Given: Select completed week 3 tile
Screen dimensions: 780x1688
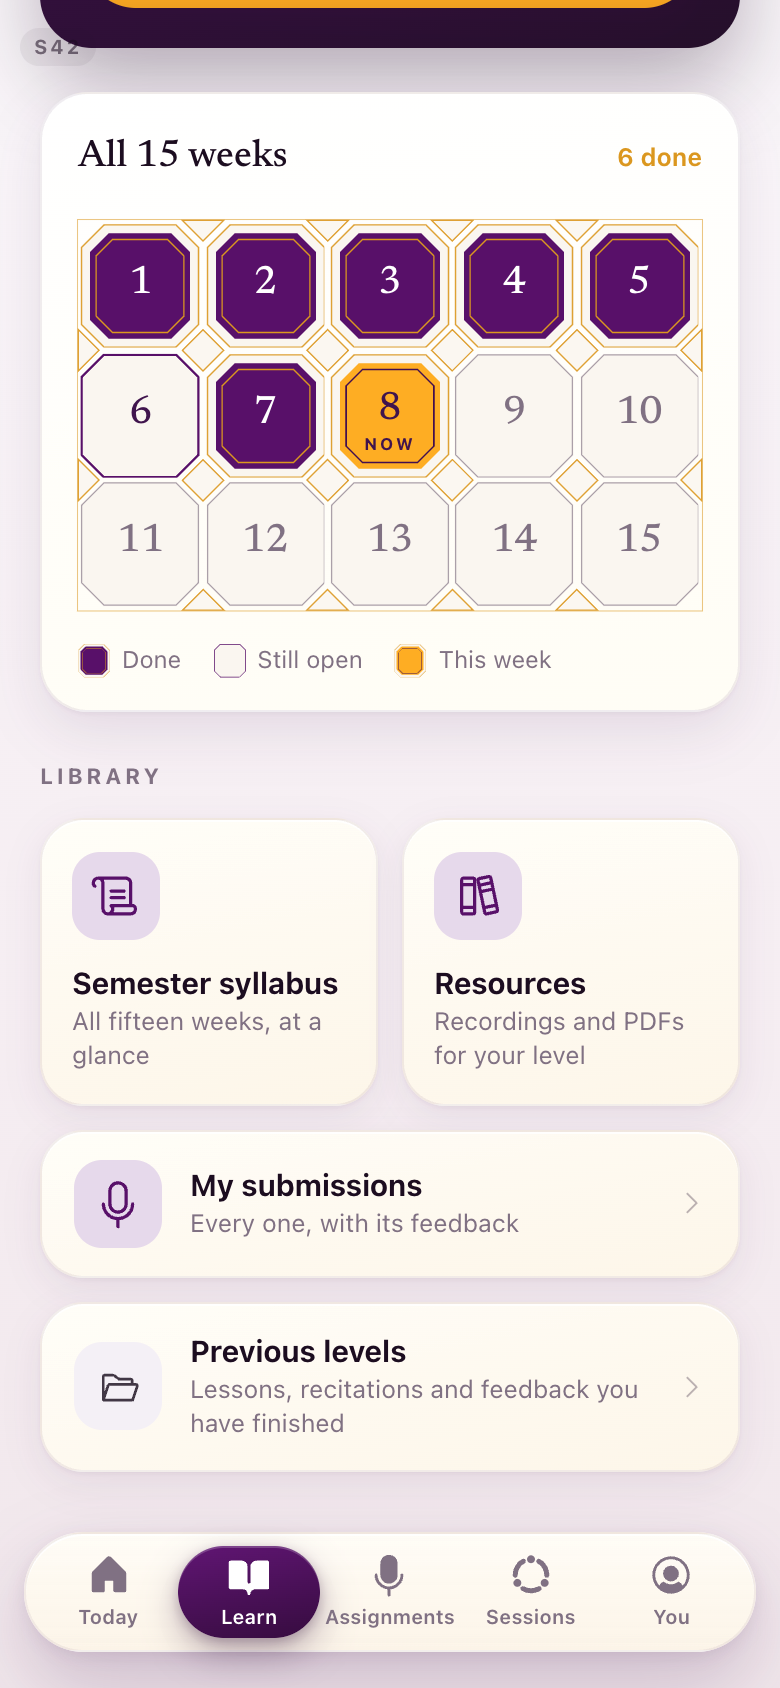Looking at the screenshot, I should click(390, 285).
